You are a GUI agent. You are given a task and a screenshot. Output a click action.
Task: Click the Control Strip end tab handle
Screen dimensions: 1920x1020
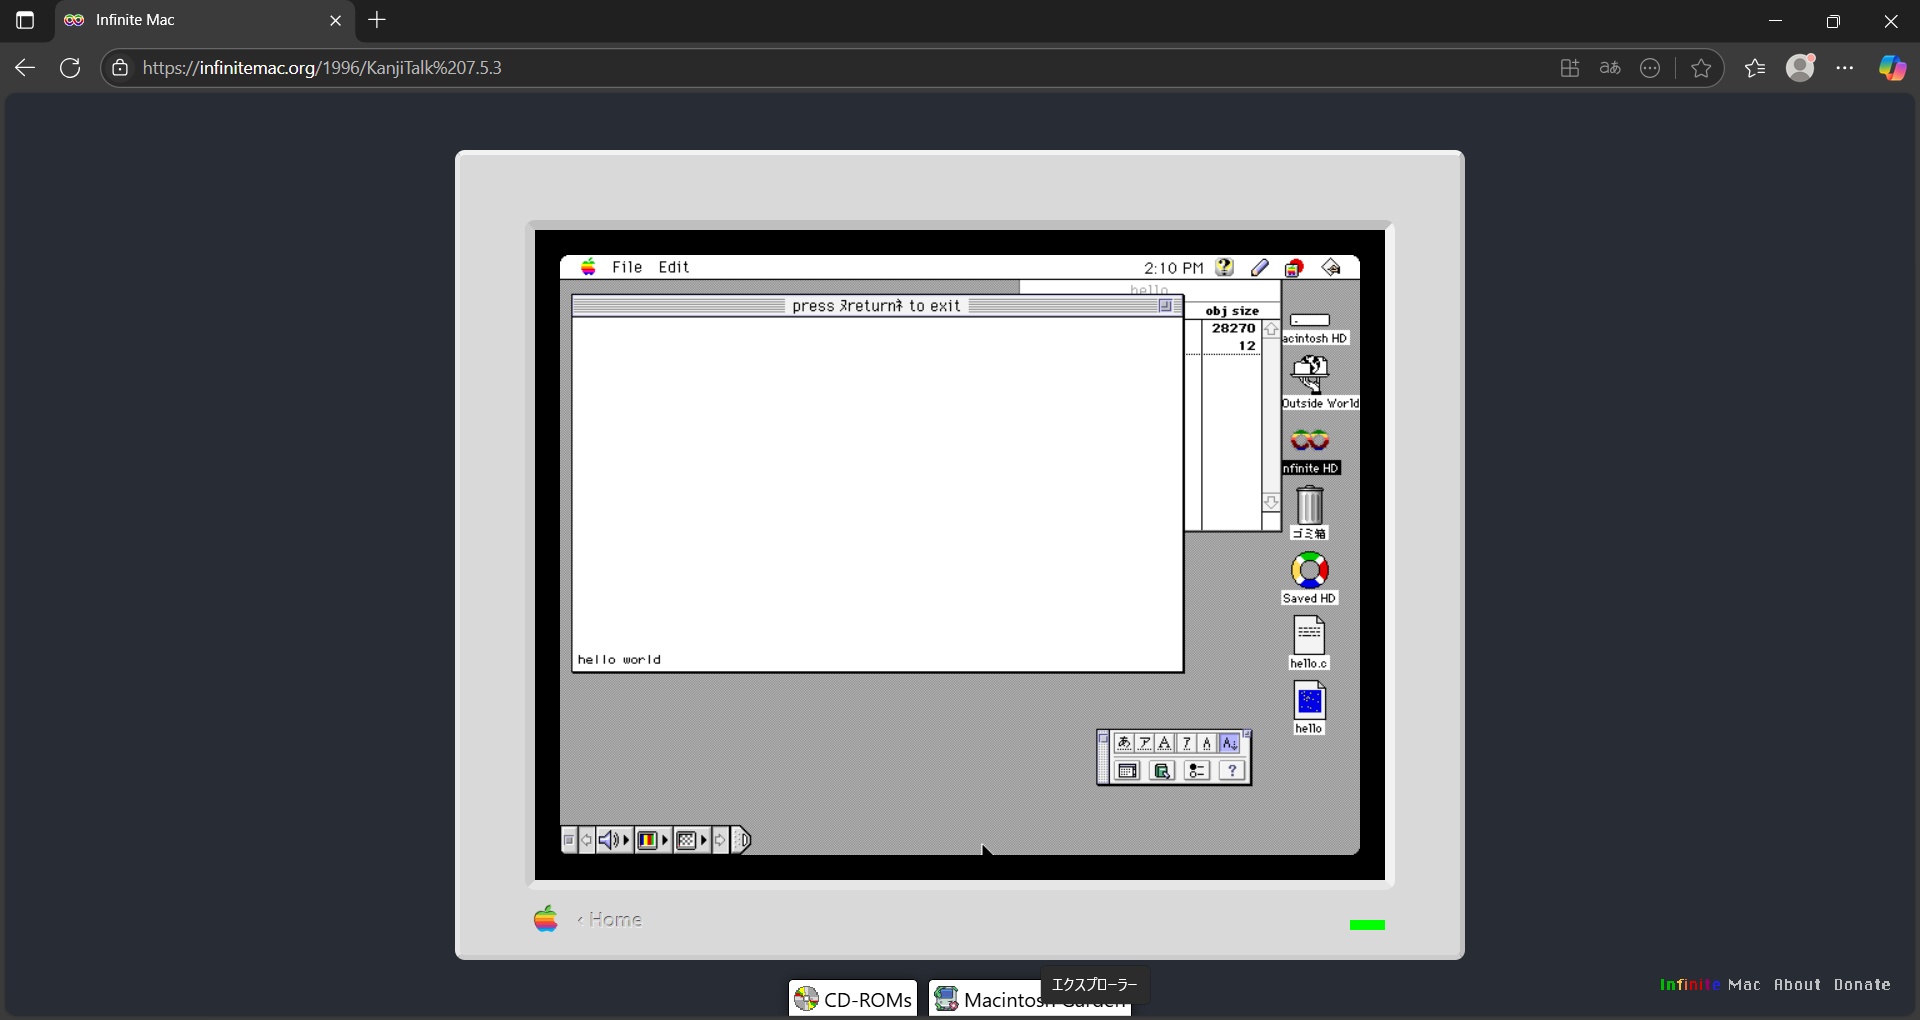(741, 840)
